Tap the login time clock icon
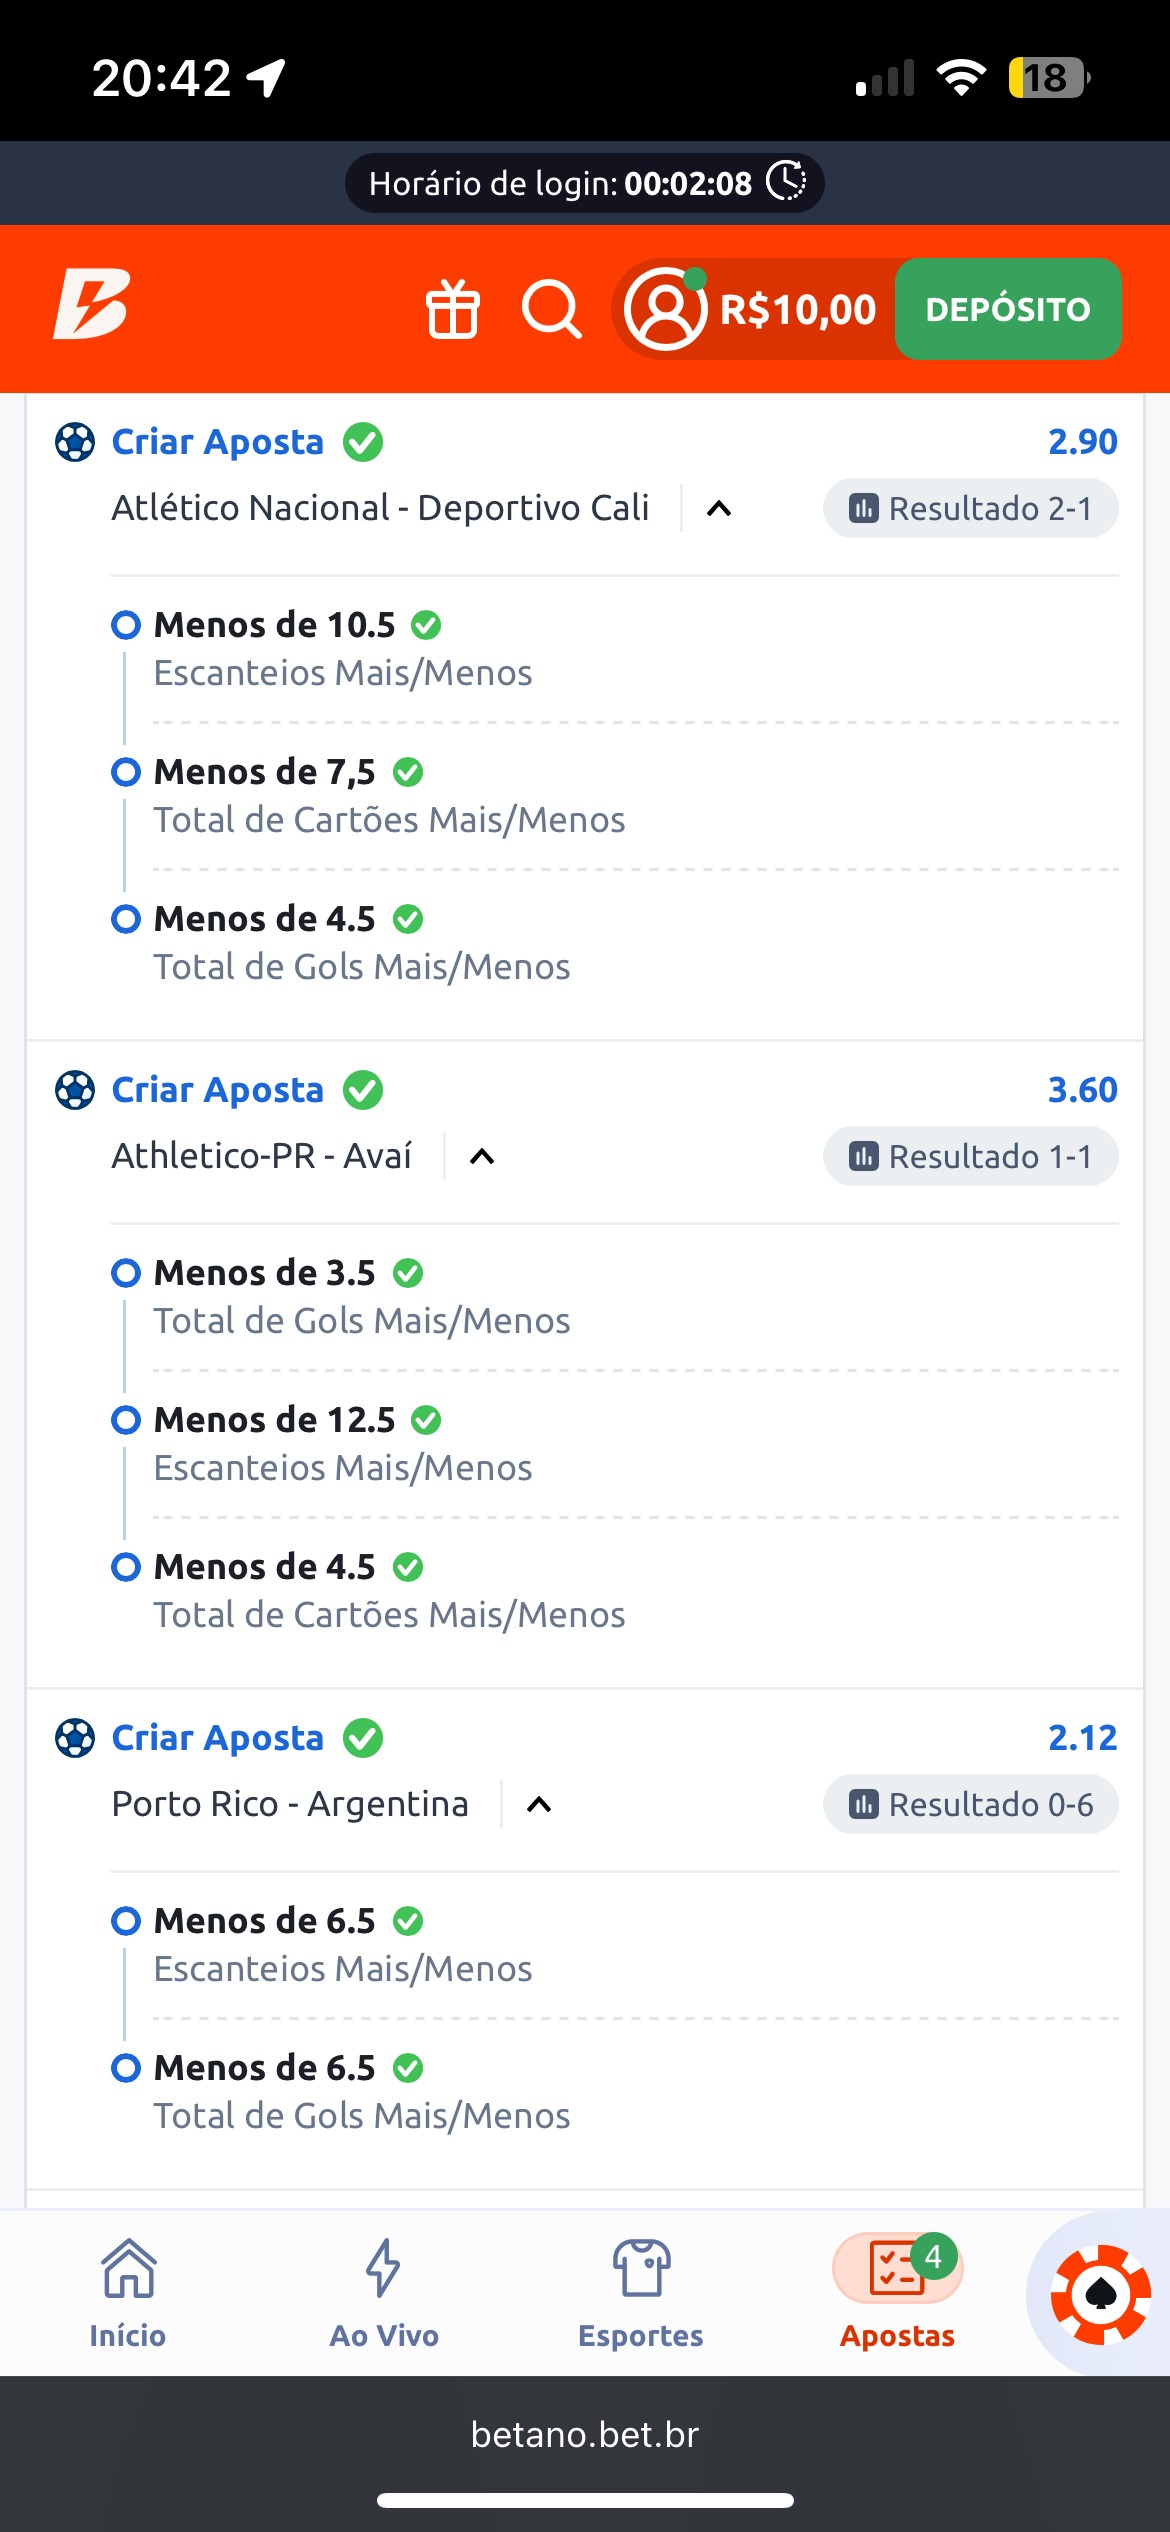 (786, 182)
